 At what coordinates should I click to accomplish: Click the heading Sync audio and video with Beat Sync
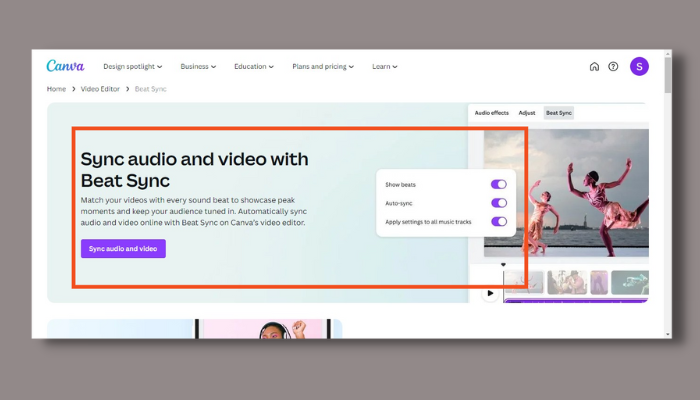point(194,170)
